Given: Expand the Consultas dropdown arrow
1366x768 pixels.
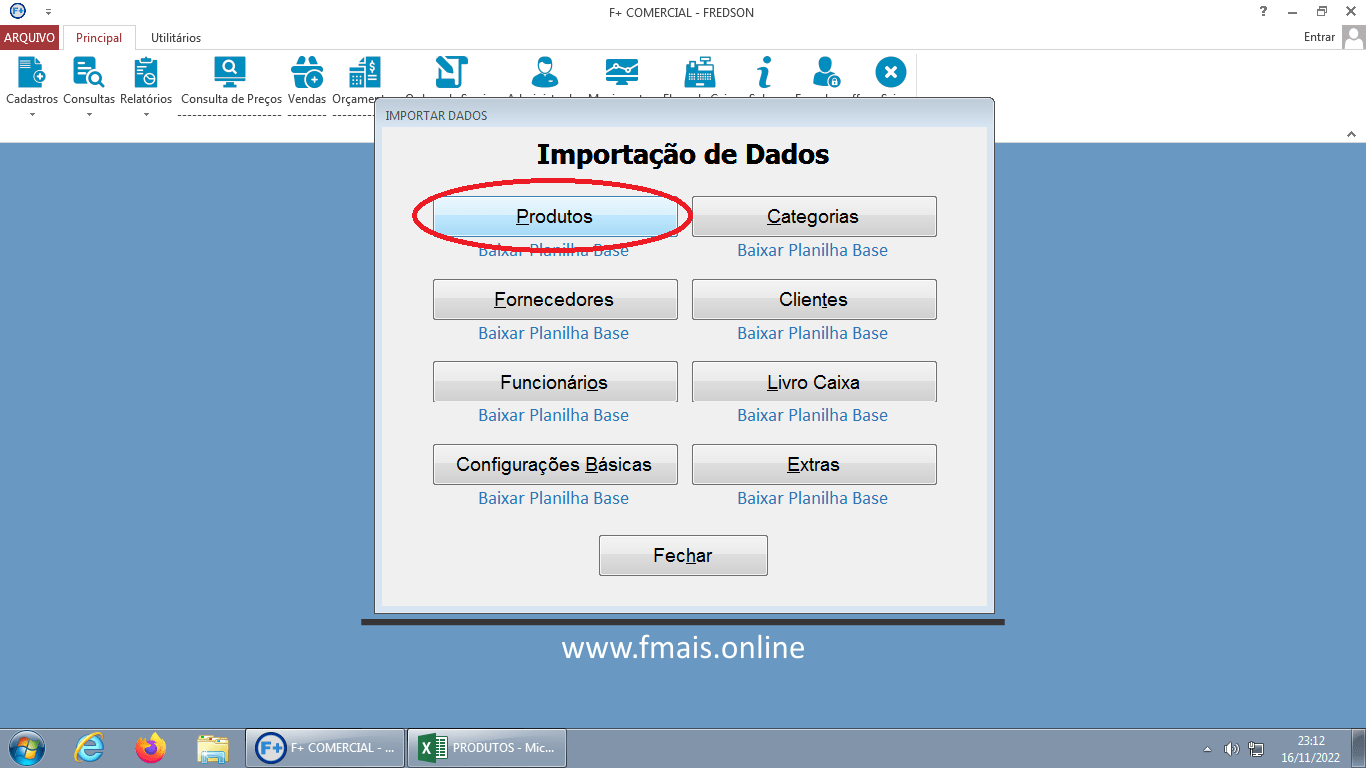Looking at the screenshot, I should 89,114.
